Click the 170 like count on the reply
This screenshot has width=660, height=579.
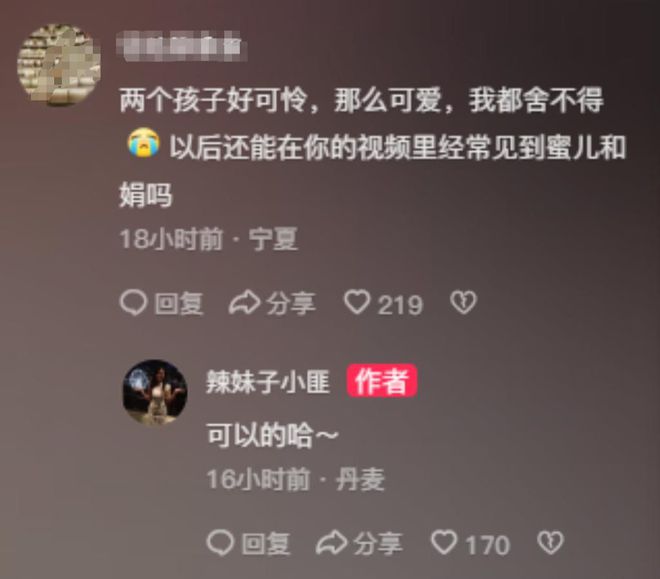coord(487,544)
